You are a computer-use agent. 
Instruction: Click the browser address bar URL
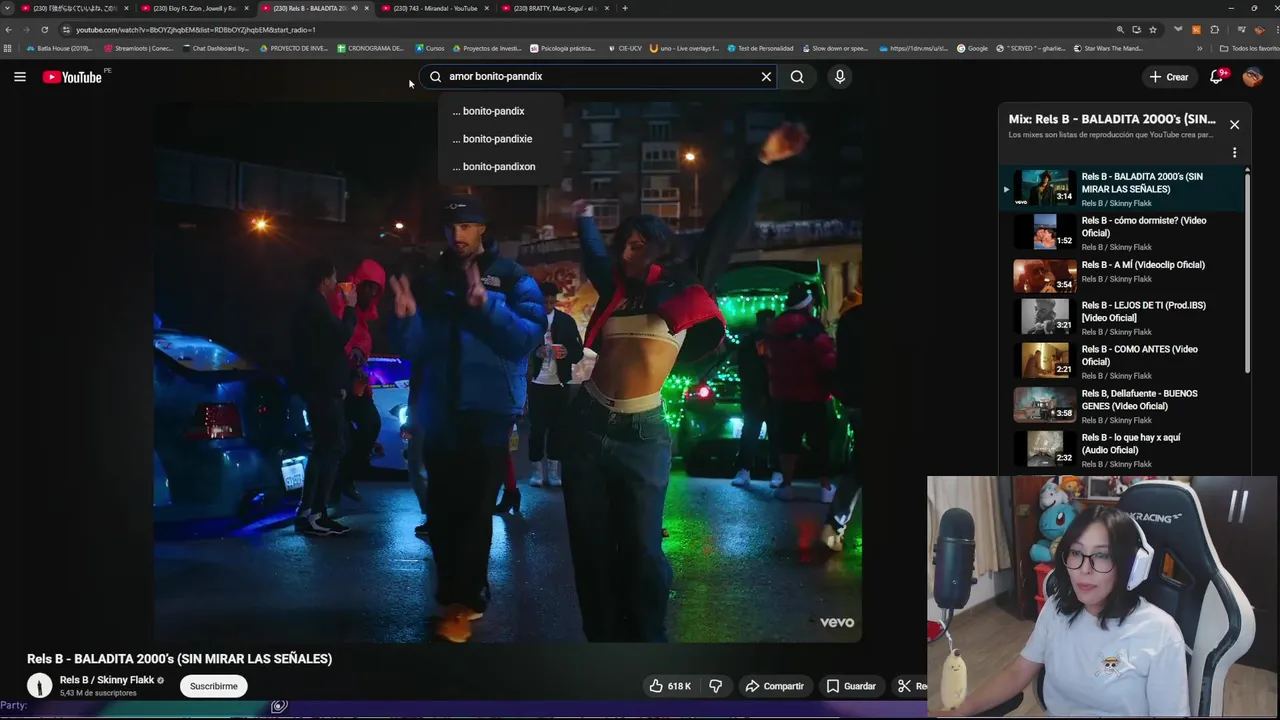tap(196, 30)
